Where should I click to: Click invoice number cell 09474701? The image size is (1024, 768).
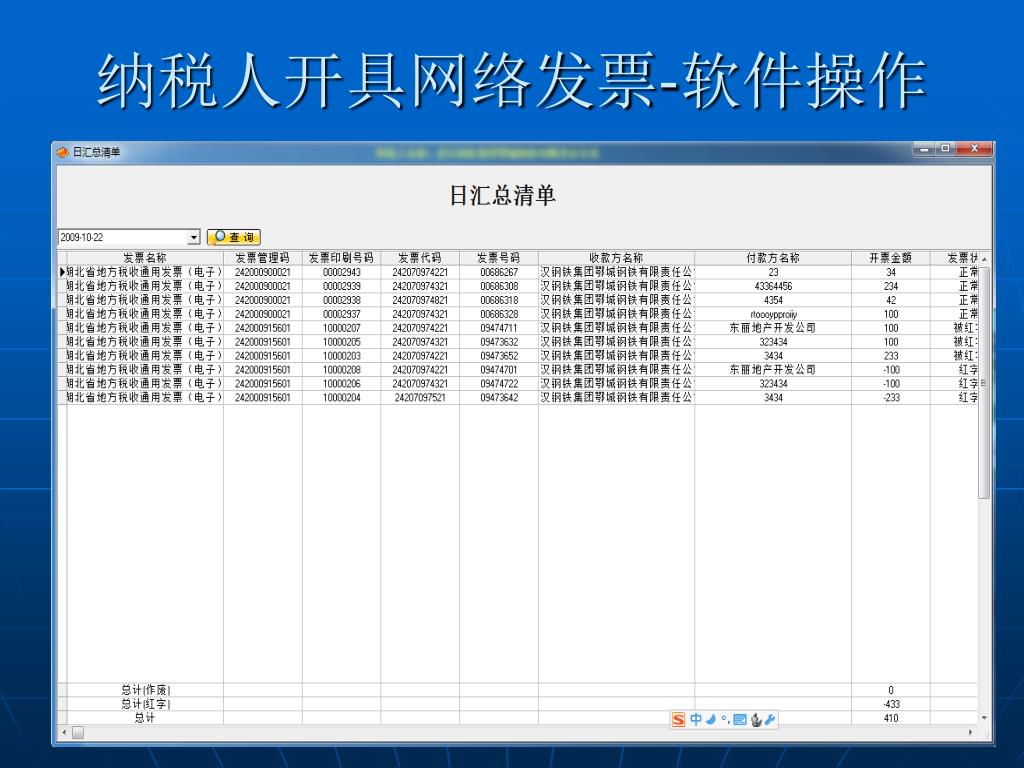(x=499, y=370)
